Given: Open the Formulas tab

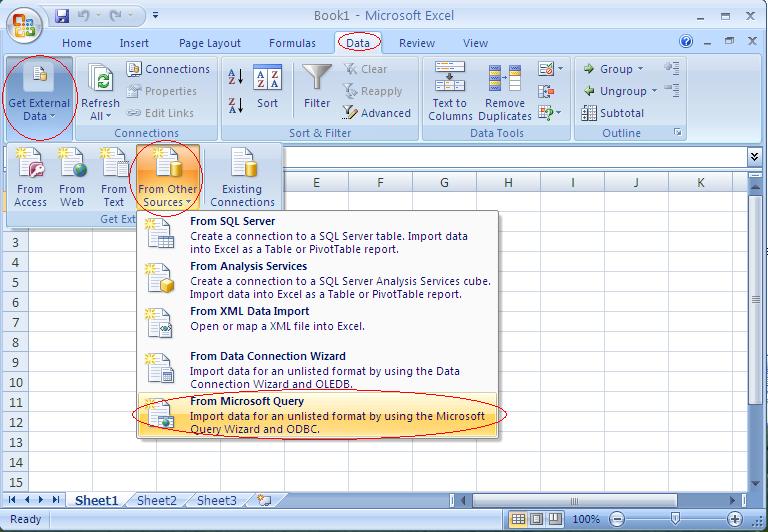Looking at the screenshot, I should (x=292, y=43).
